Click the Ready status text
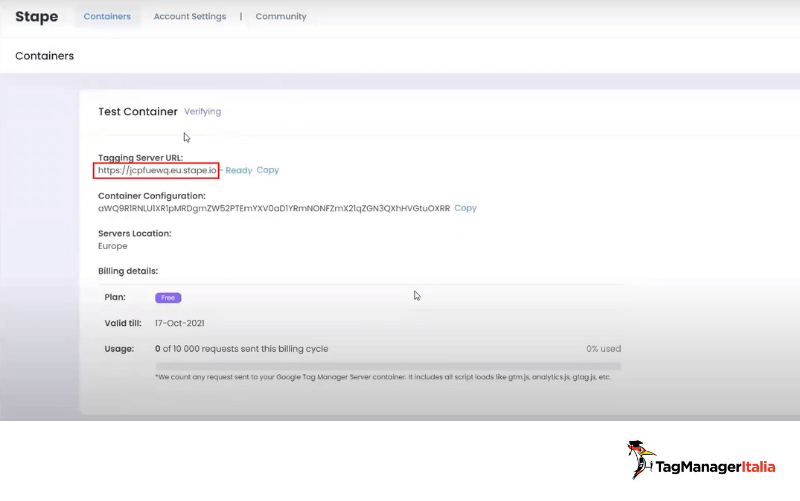 239,170
